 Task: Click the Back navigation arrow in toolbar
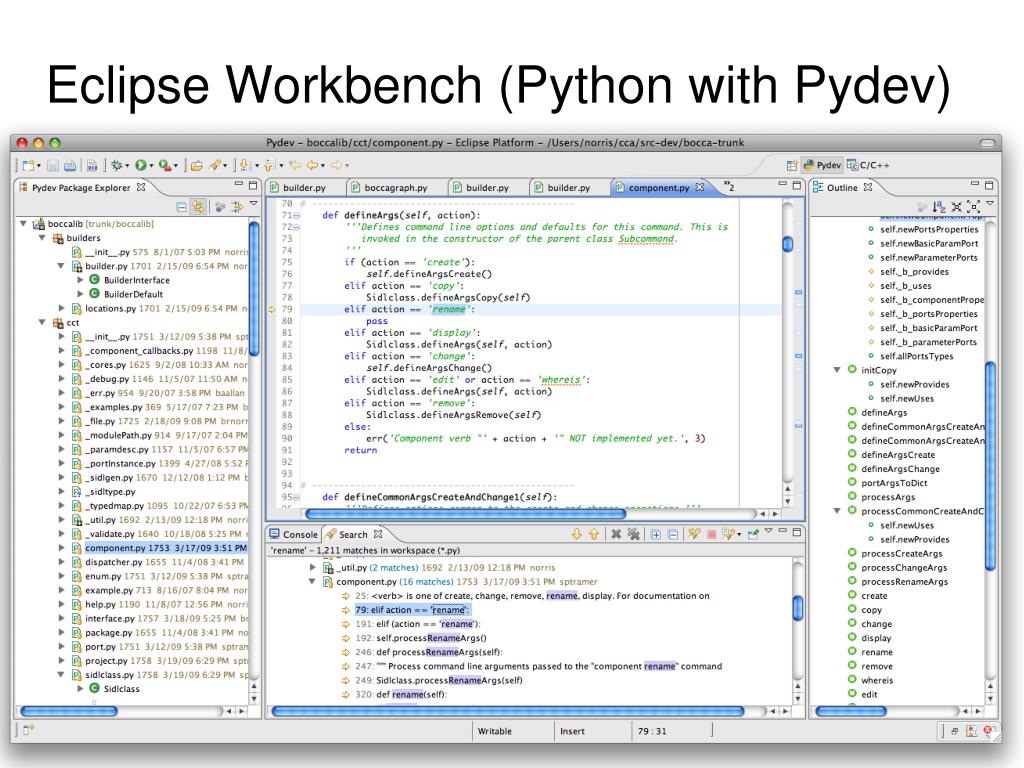click(x=313, y=165)
